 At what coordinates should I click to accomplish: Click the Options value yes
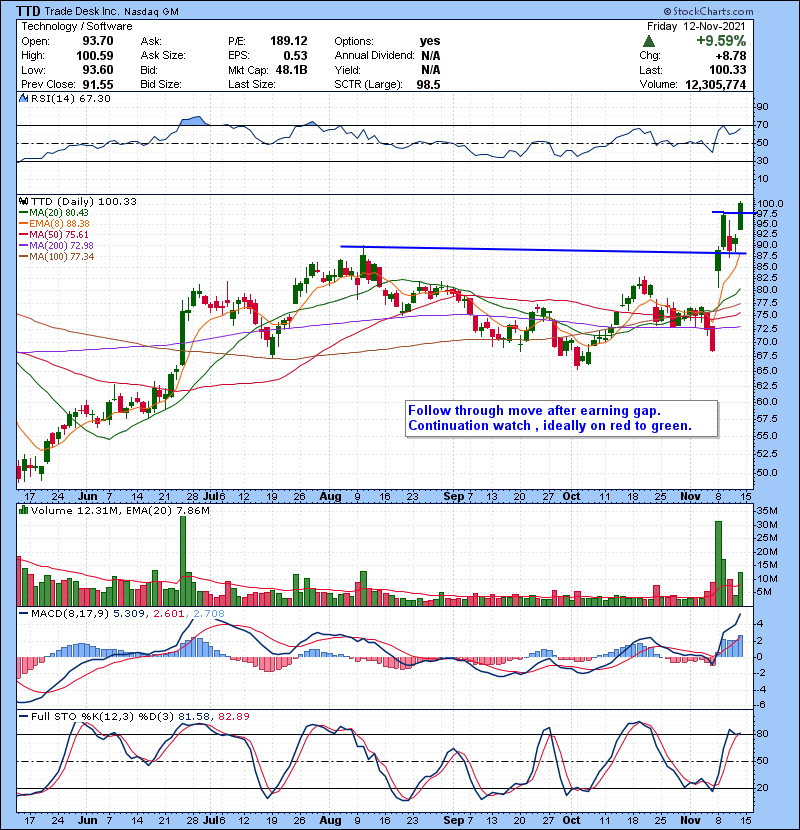tap(430, 41)
